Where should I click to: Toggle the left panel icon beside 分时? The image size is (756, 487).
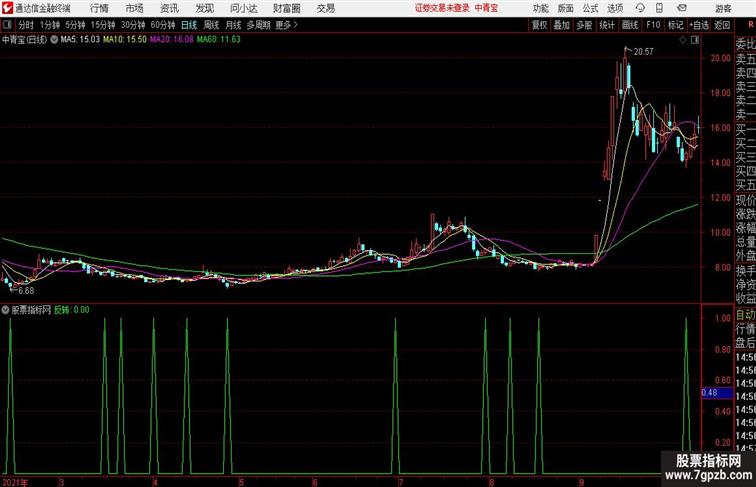coord(7,25)
